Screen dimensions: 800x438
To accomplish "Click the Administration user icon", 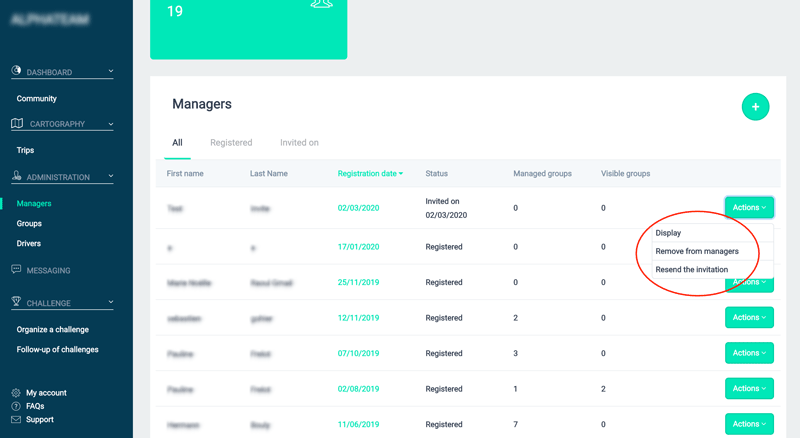I will tap(17, 177).
